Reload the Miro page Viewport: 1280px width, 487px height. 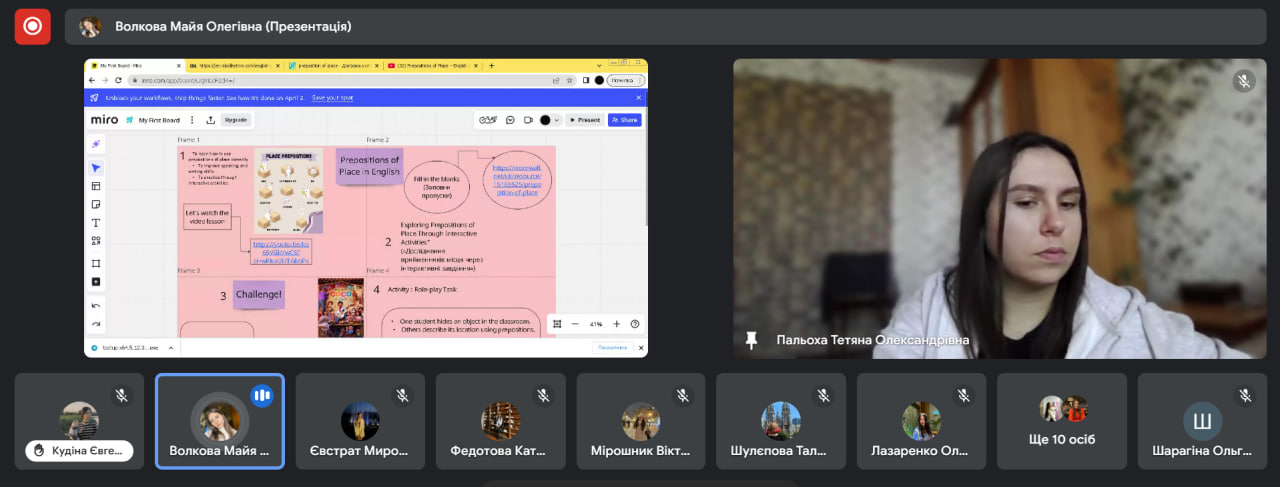coord(118,80)
